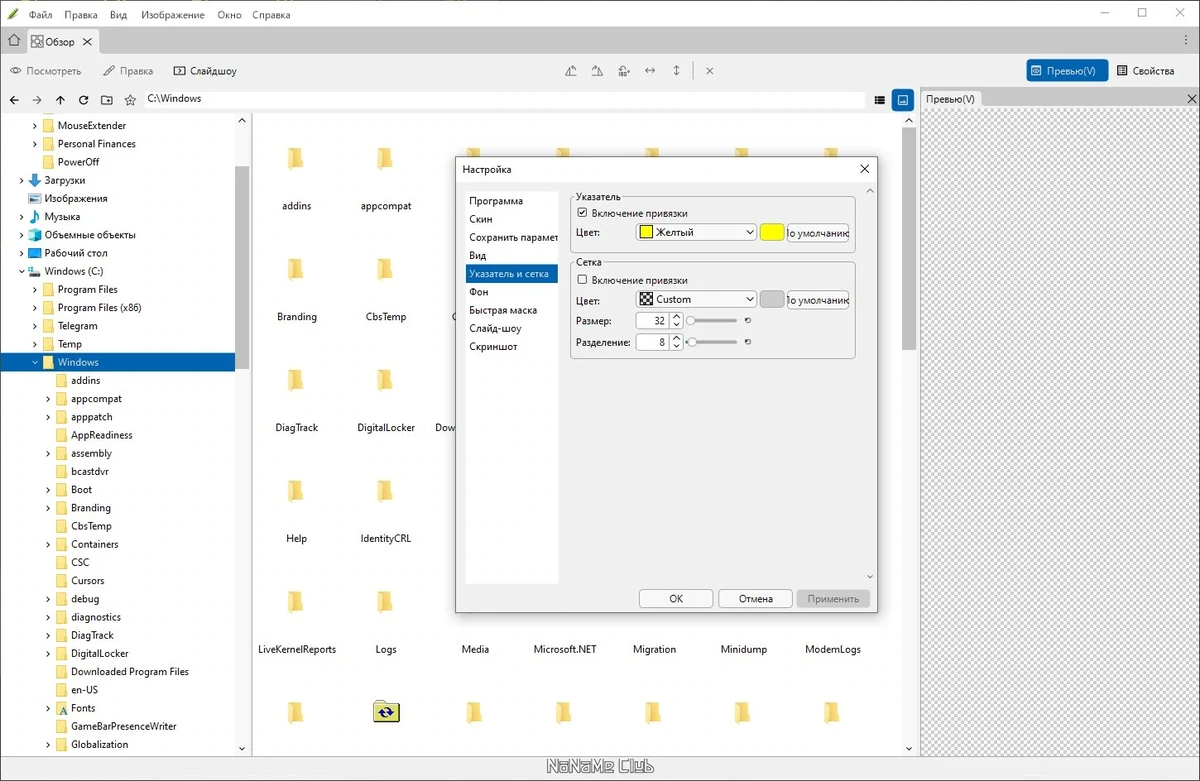Screen dimensions: 1200x781
Task: Open the Вид menu in menu bar
Action: click(x=119, y=15)
